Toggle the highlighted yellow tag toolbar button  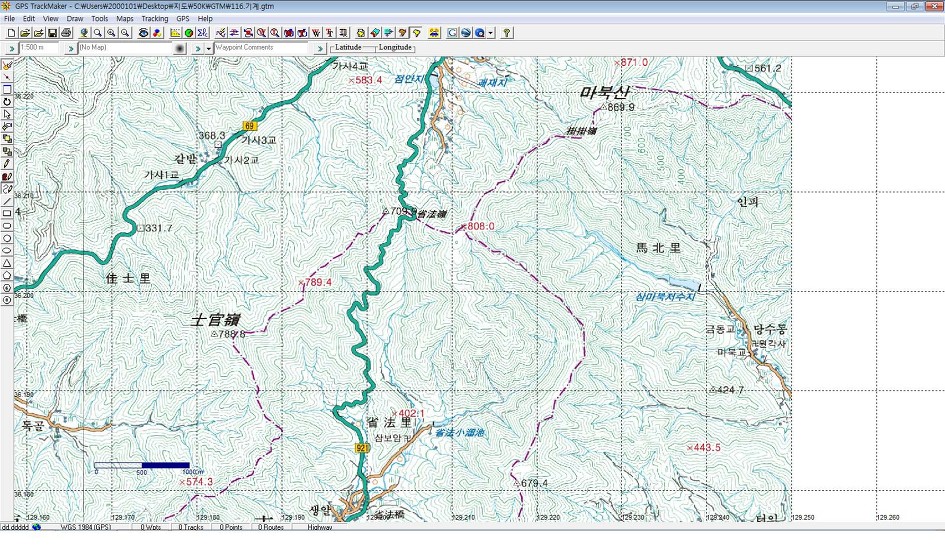pos(416,33)
